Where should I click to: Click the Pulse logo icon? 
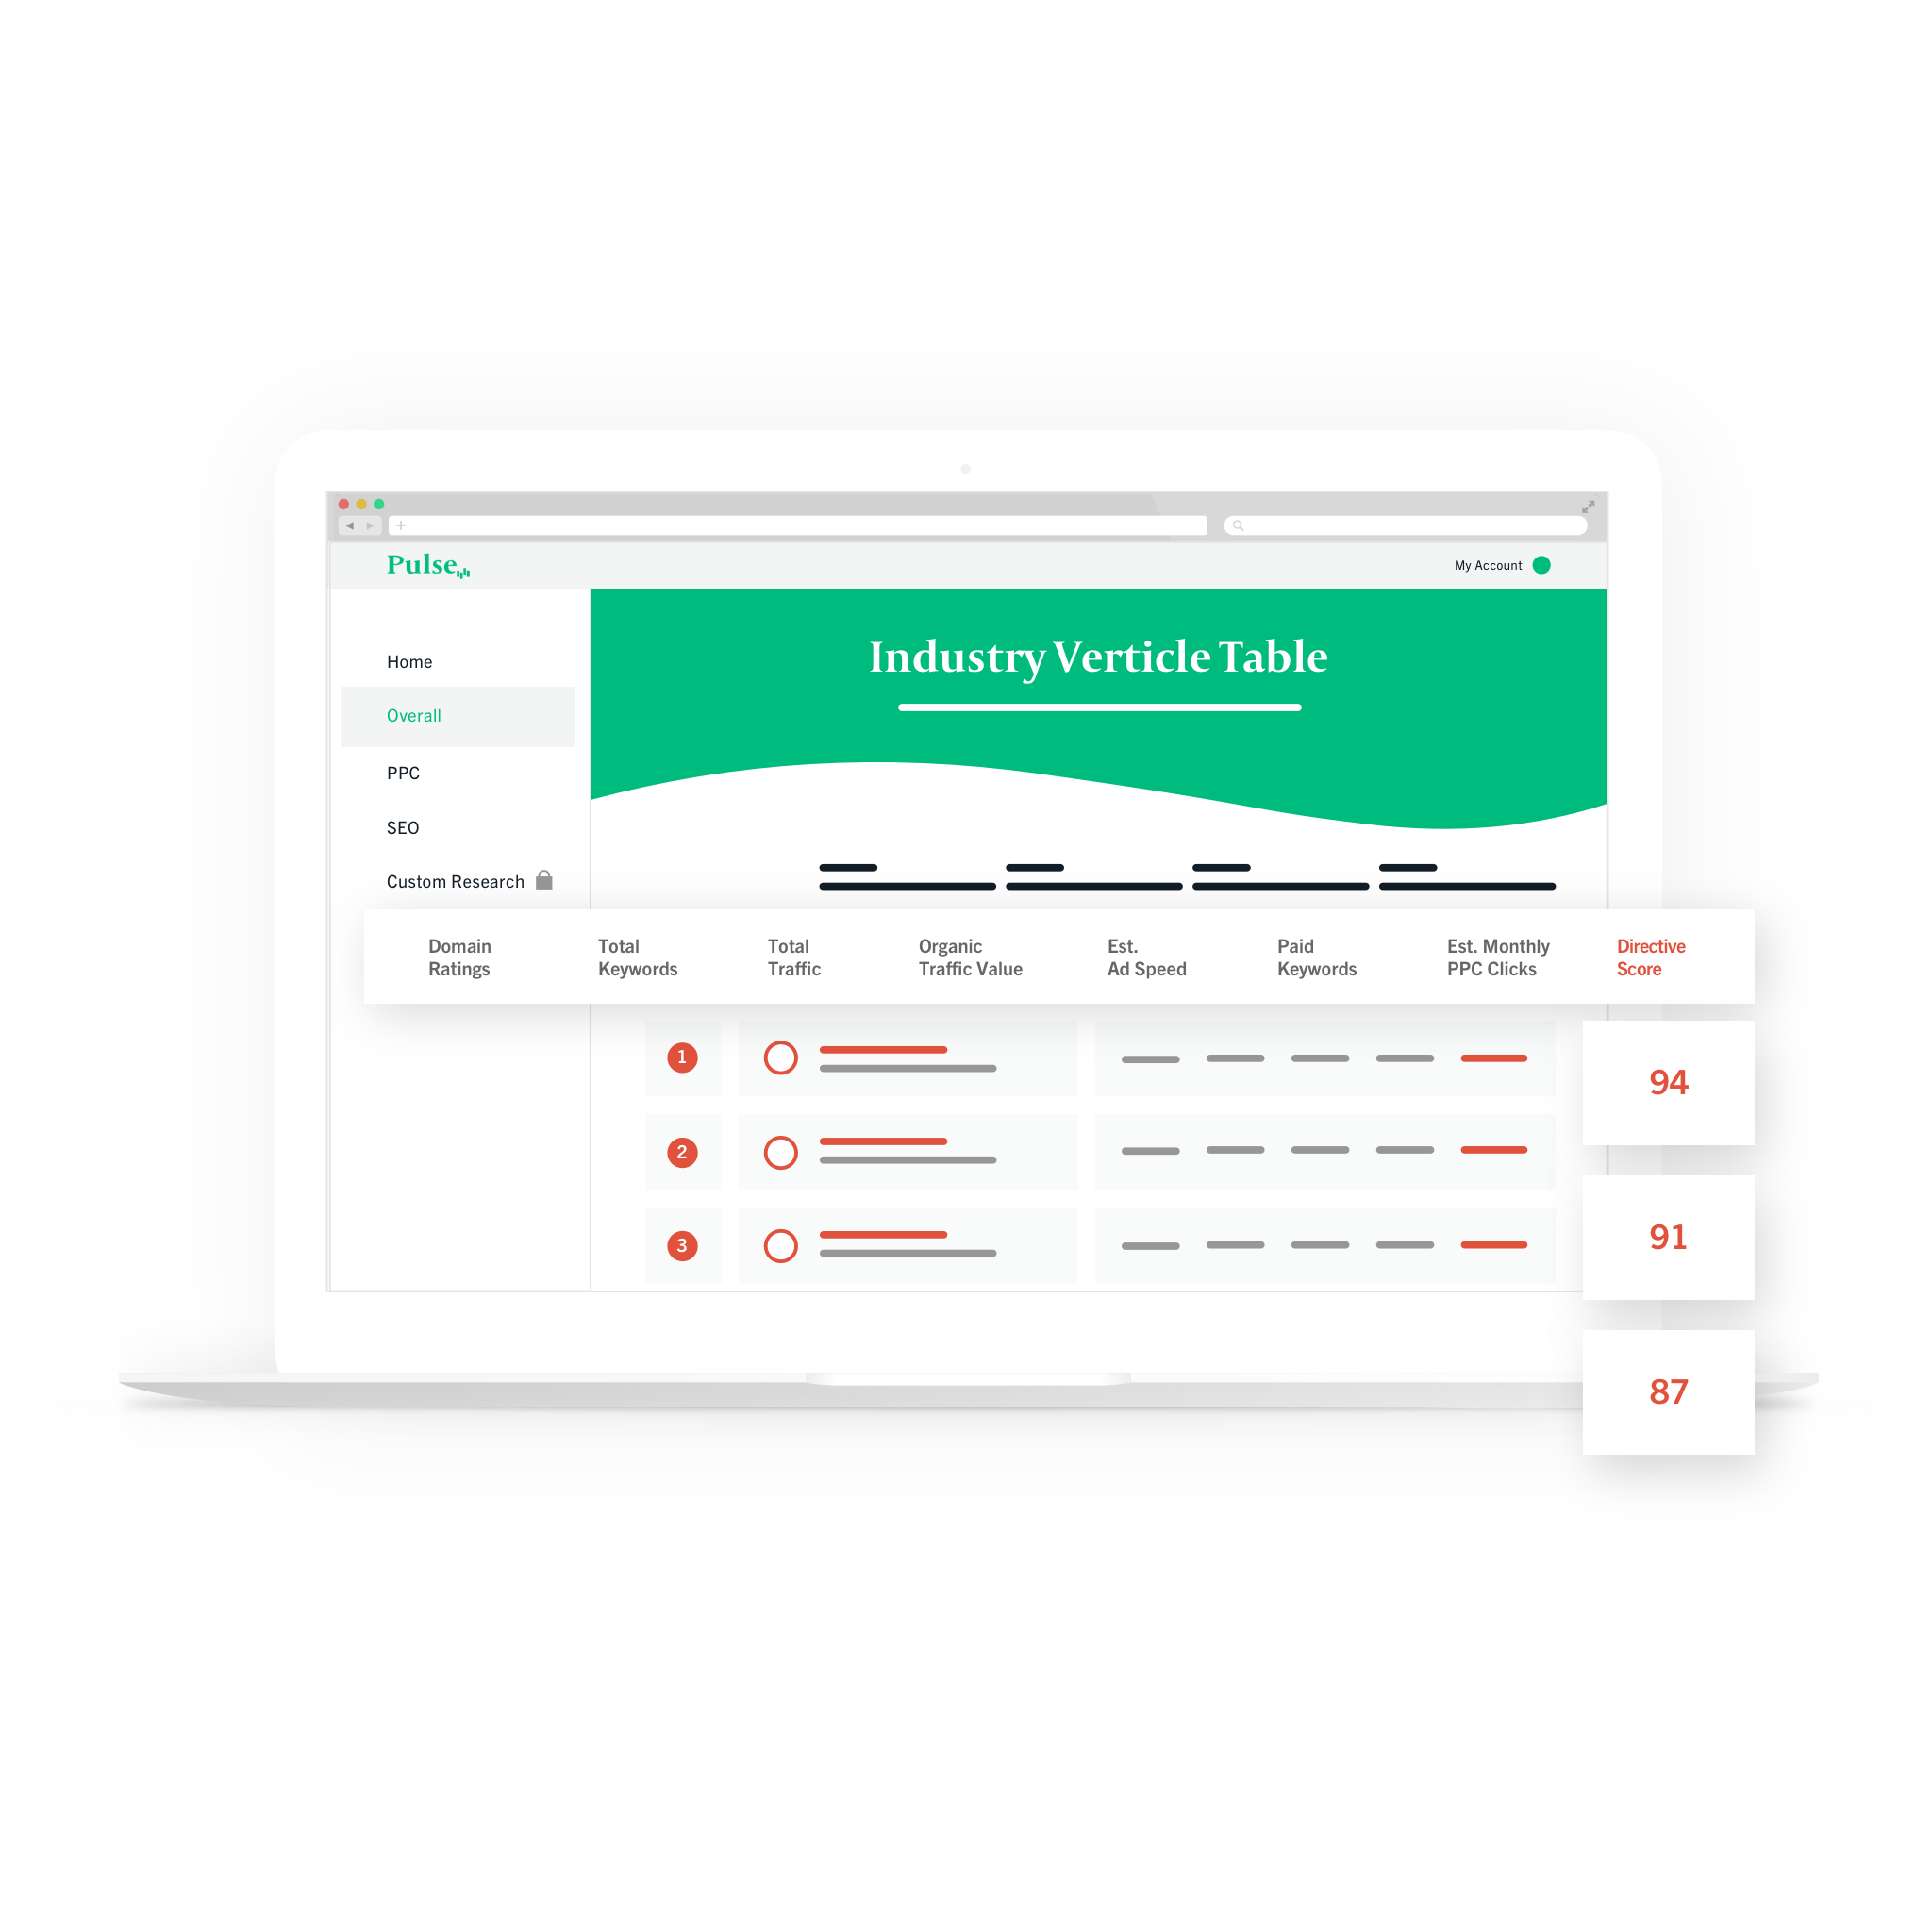click(x=430, y=562)
